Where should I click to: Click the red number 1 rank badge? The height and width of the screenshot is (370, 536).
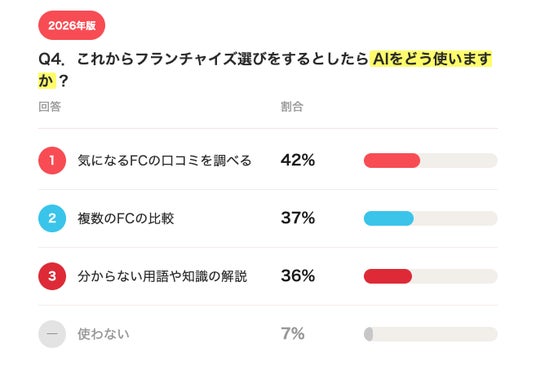tap(52, 160)
